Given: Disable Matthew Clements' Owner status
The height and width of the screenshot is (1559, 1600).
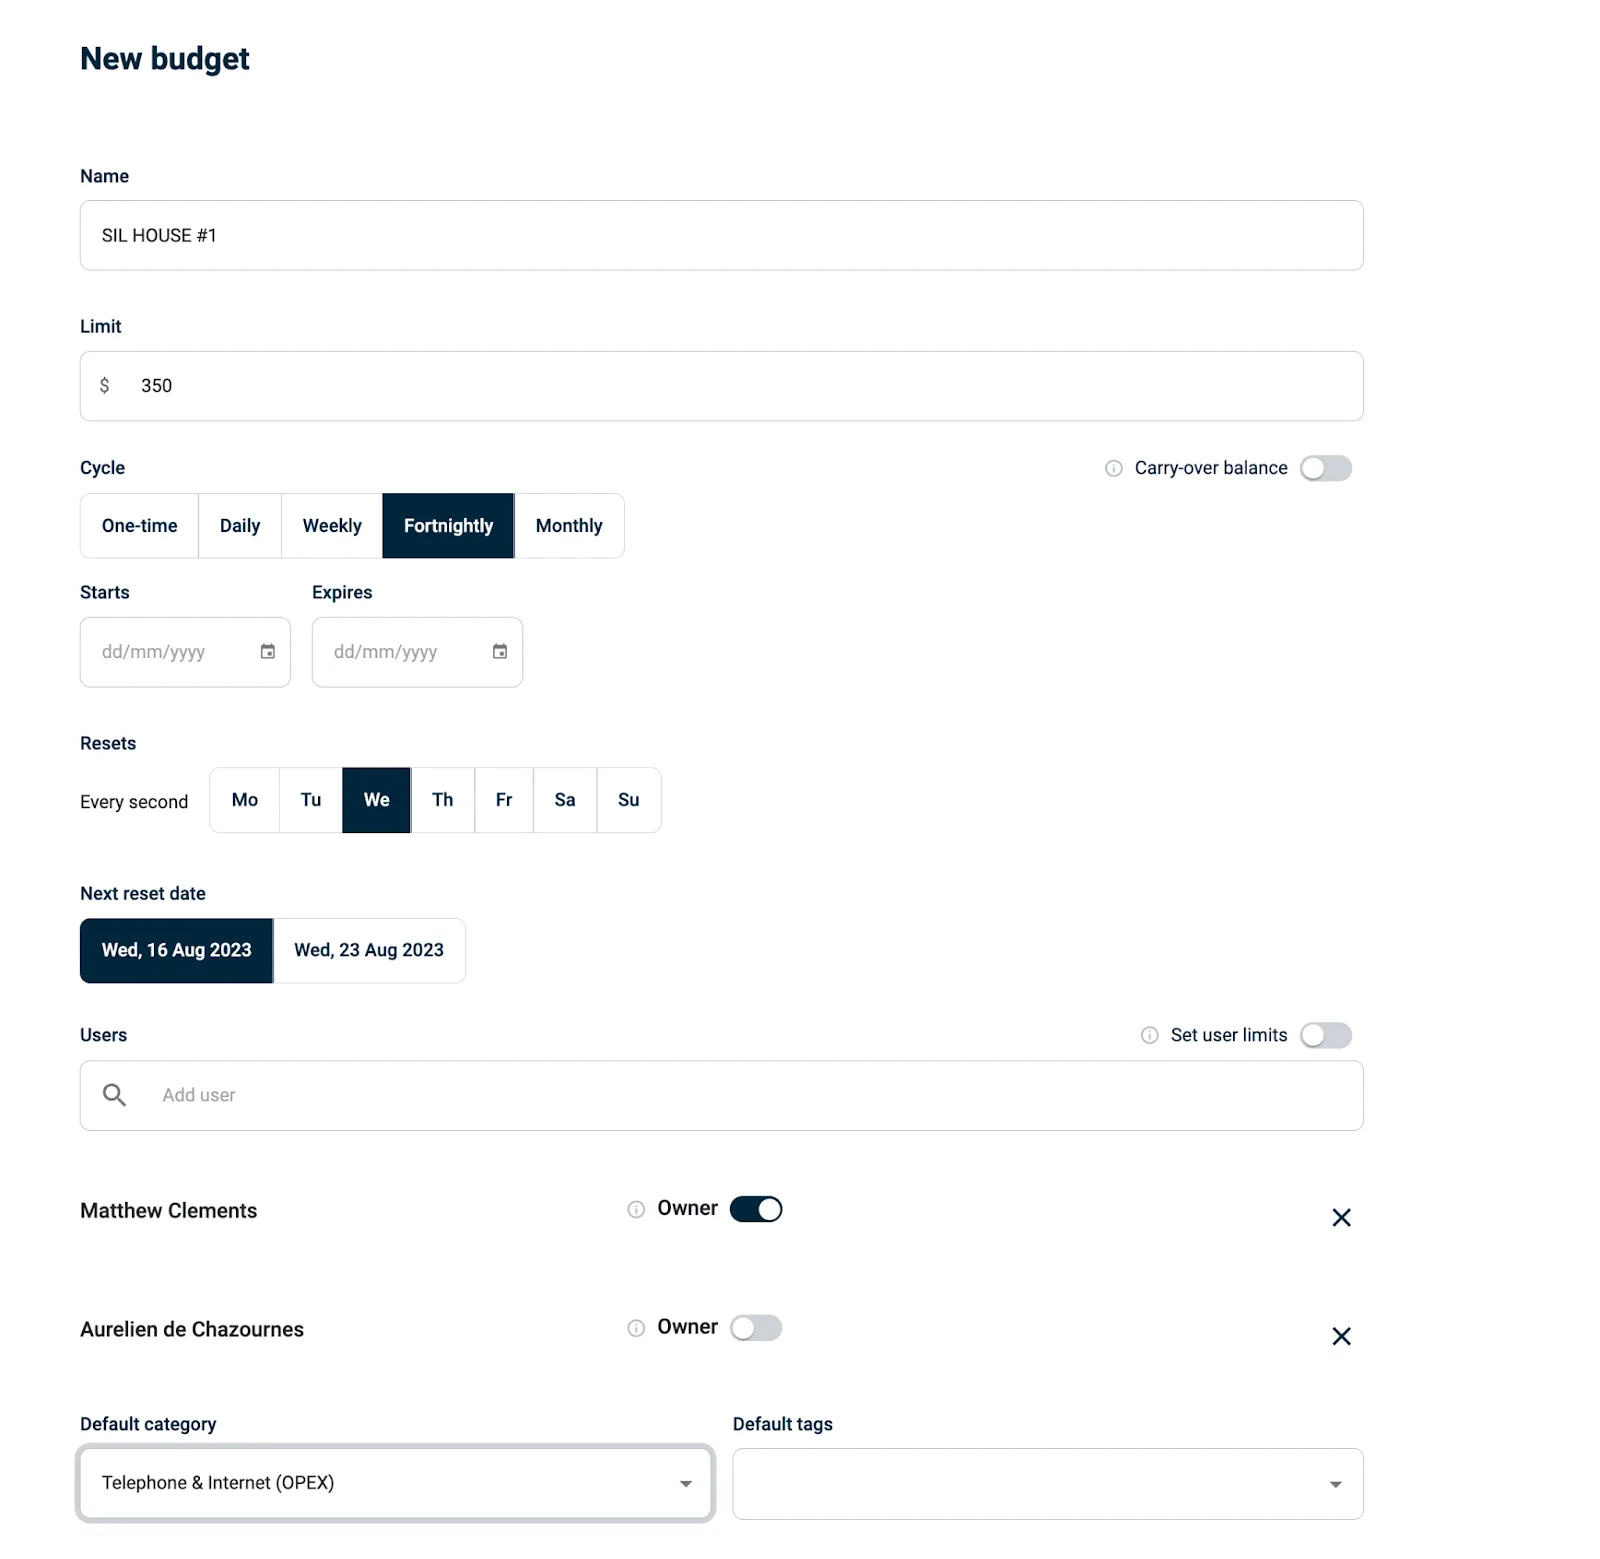Looking at the screenshot, I should (756, 1209).
